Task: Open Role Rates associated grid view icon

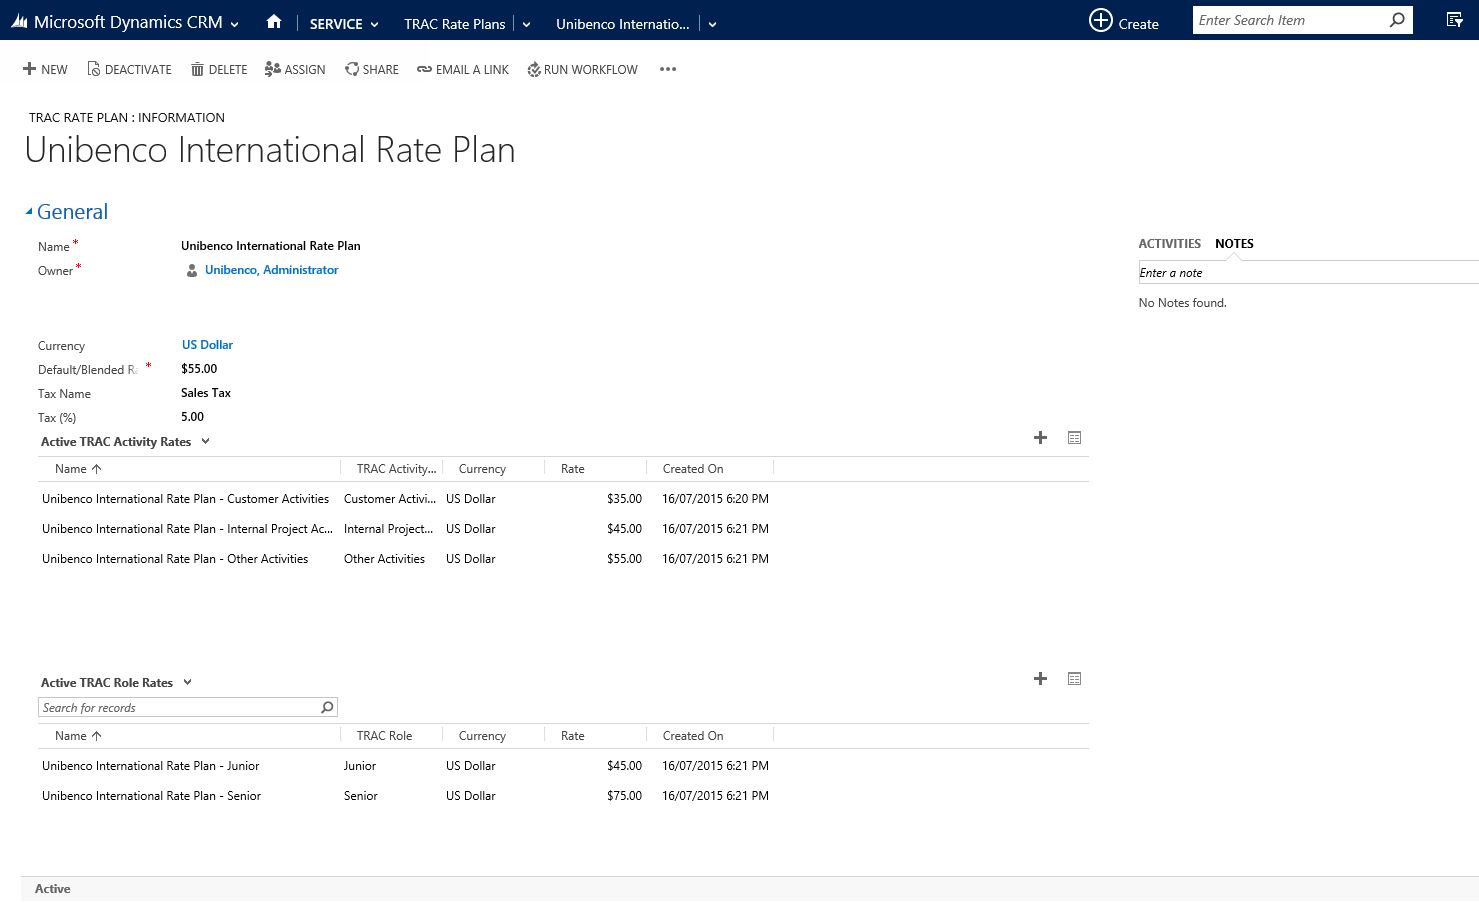Action: pos(1074,678)
